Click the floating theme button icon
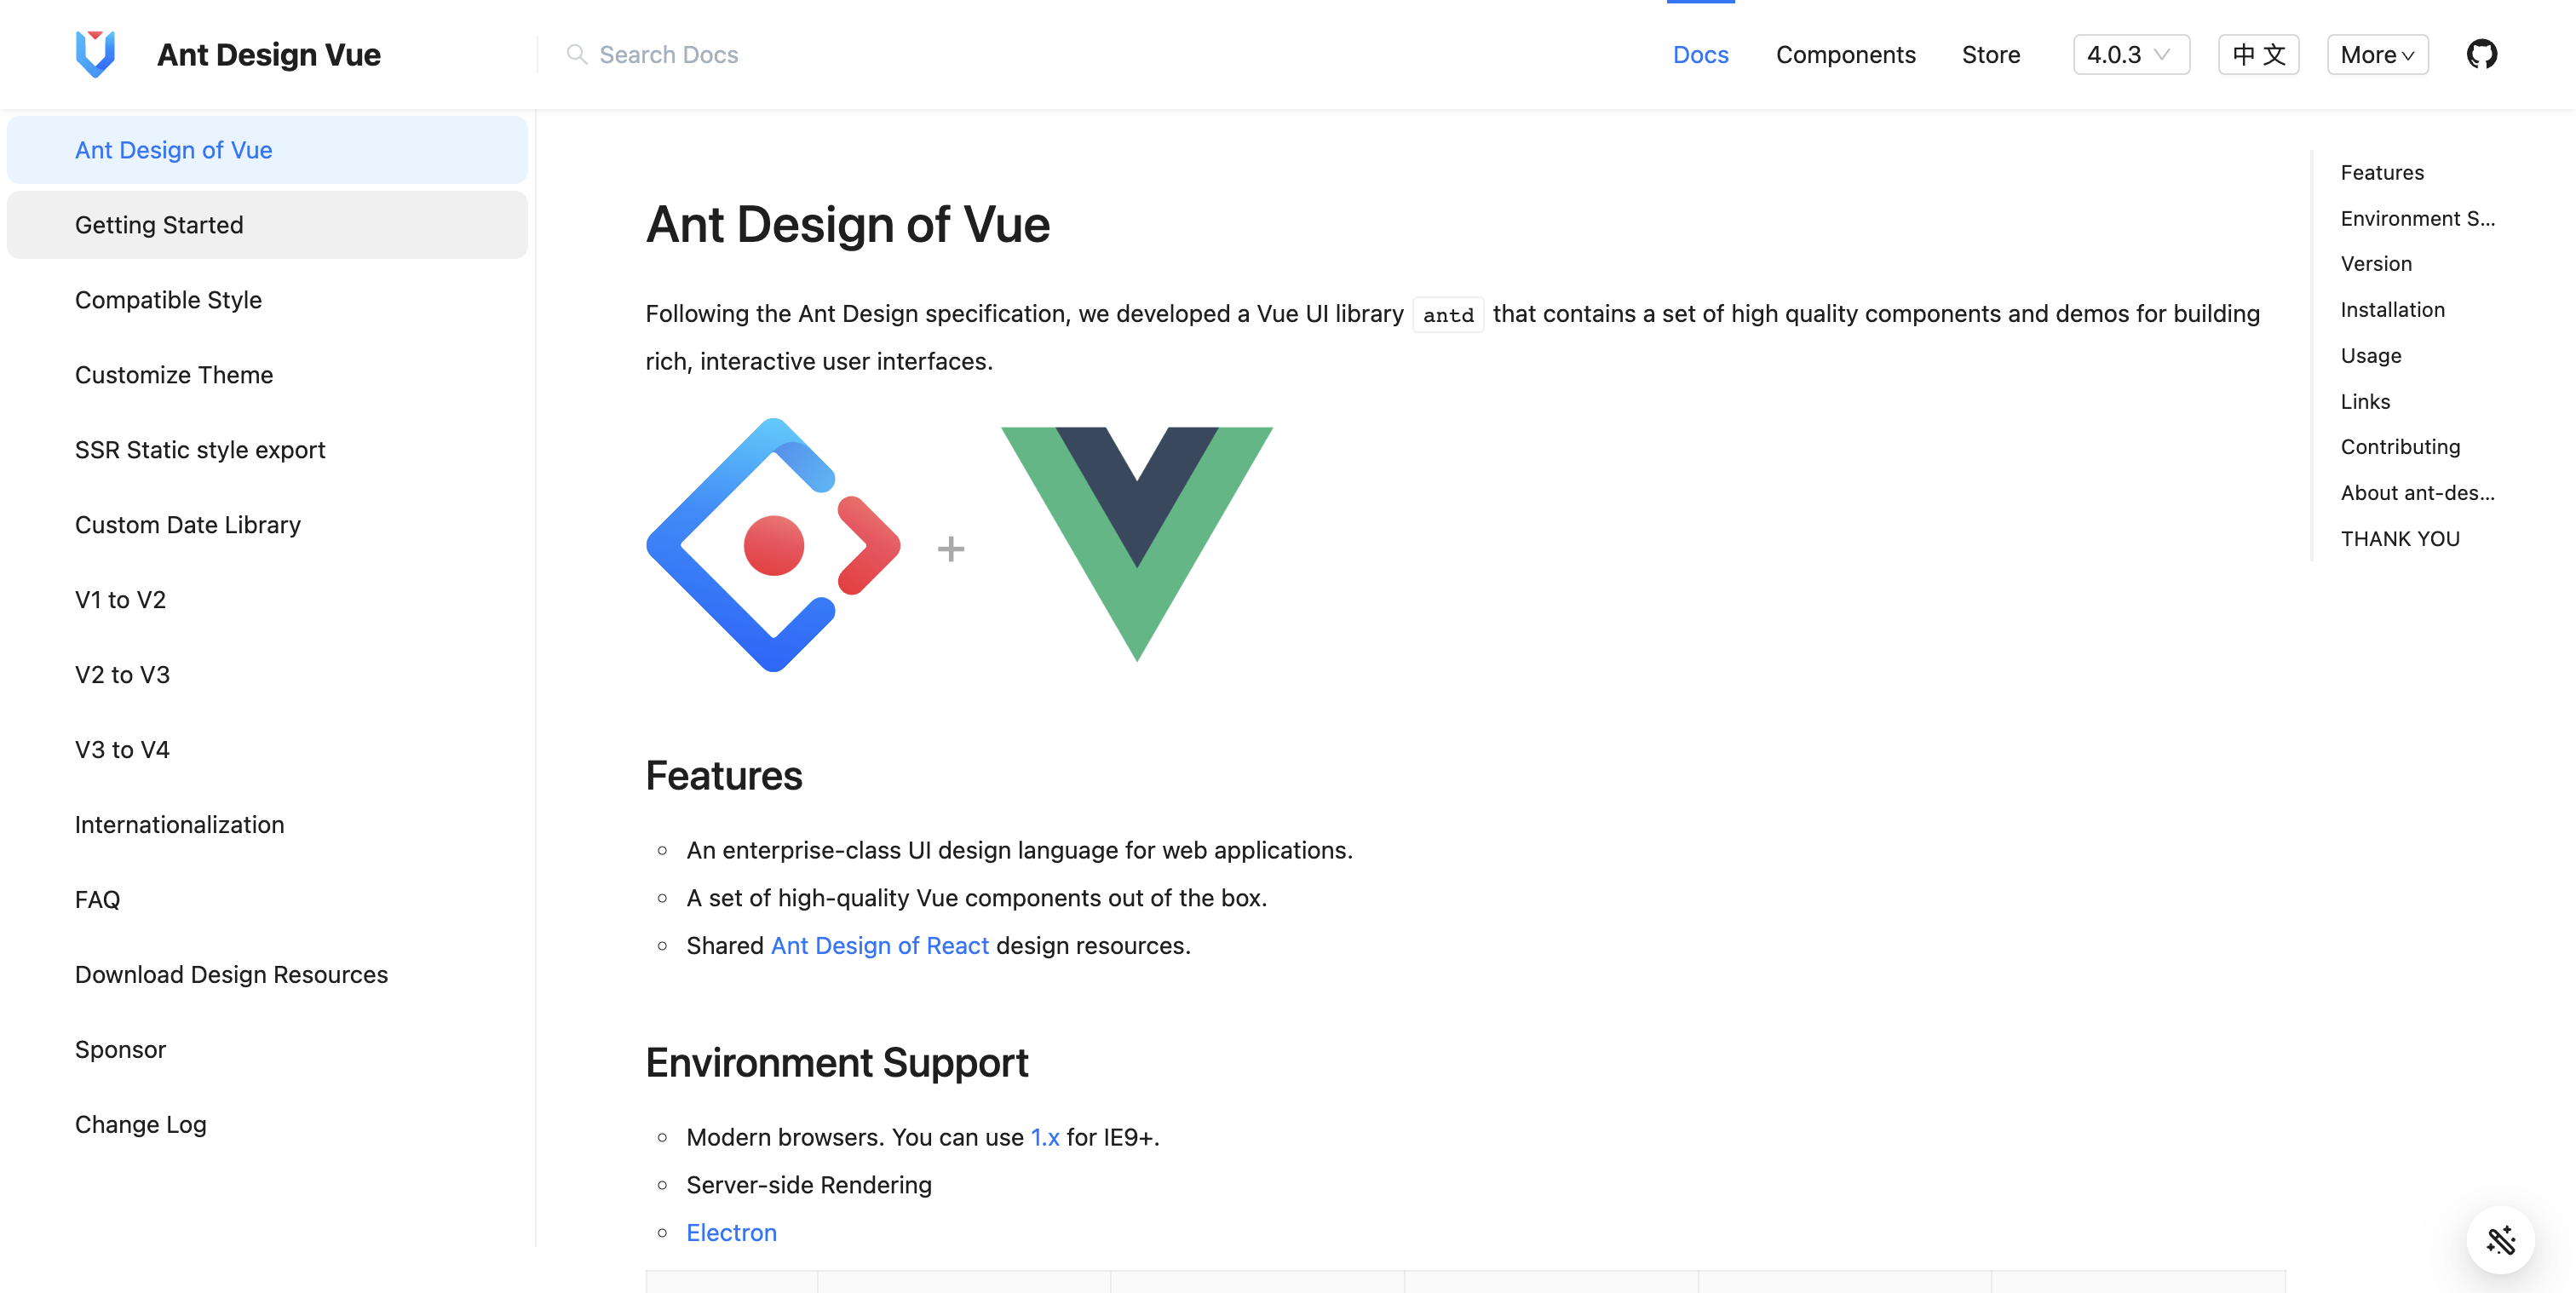The height and width of the screenshot is (1293, 2576). click(2500, 1240)
